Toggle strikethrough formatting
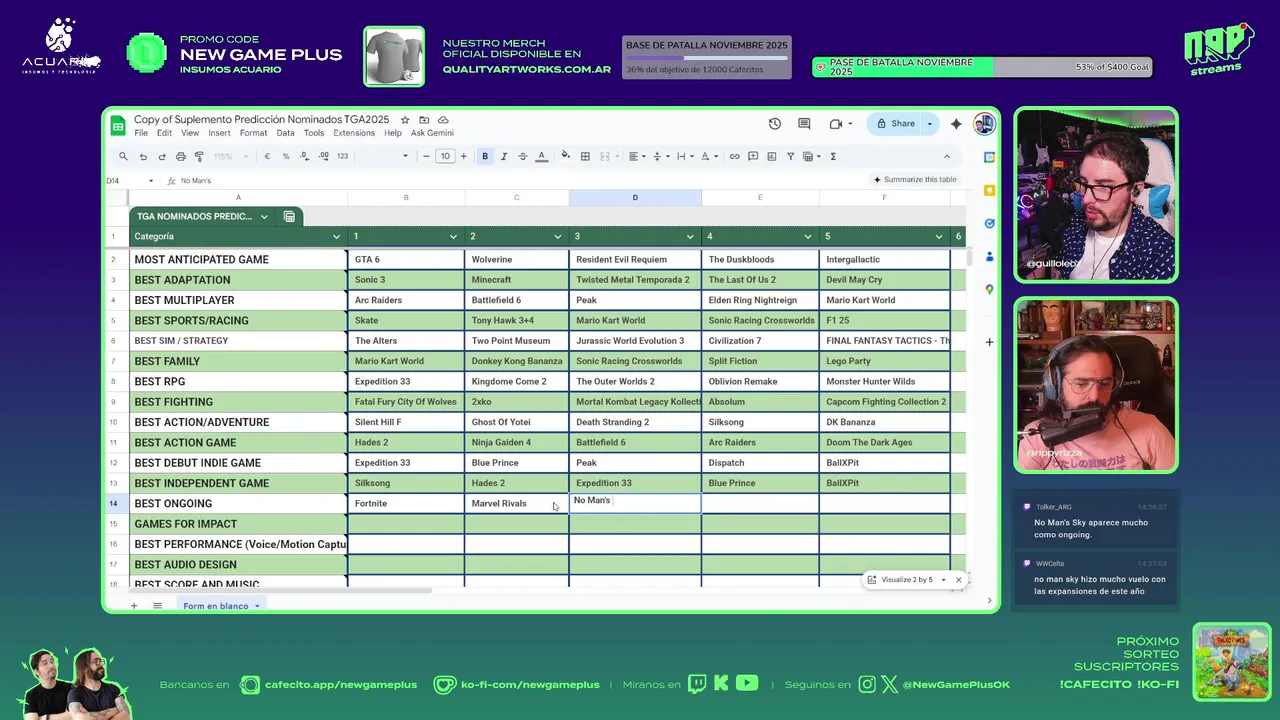 coord(522,156)
